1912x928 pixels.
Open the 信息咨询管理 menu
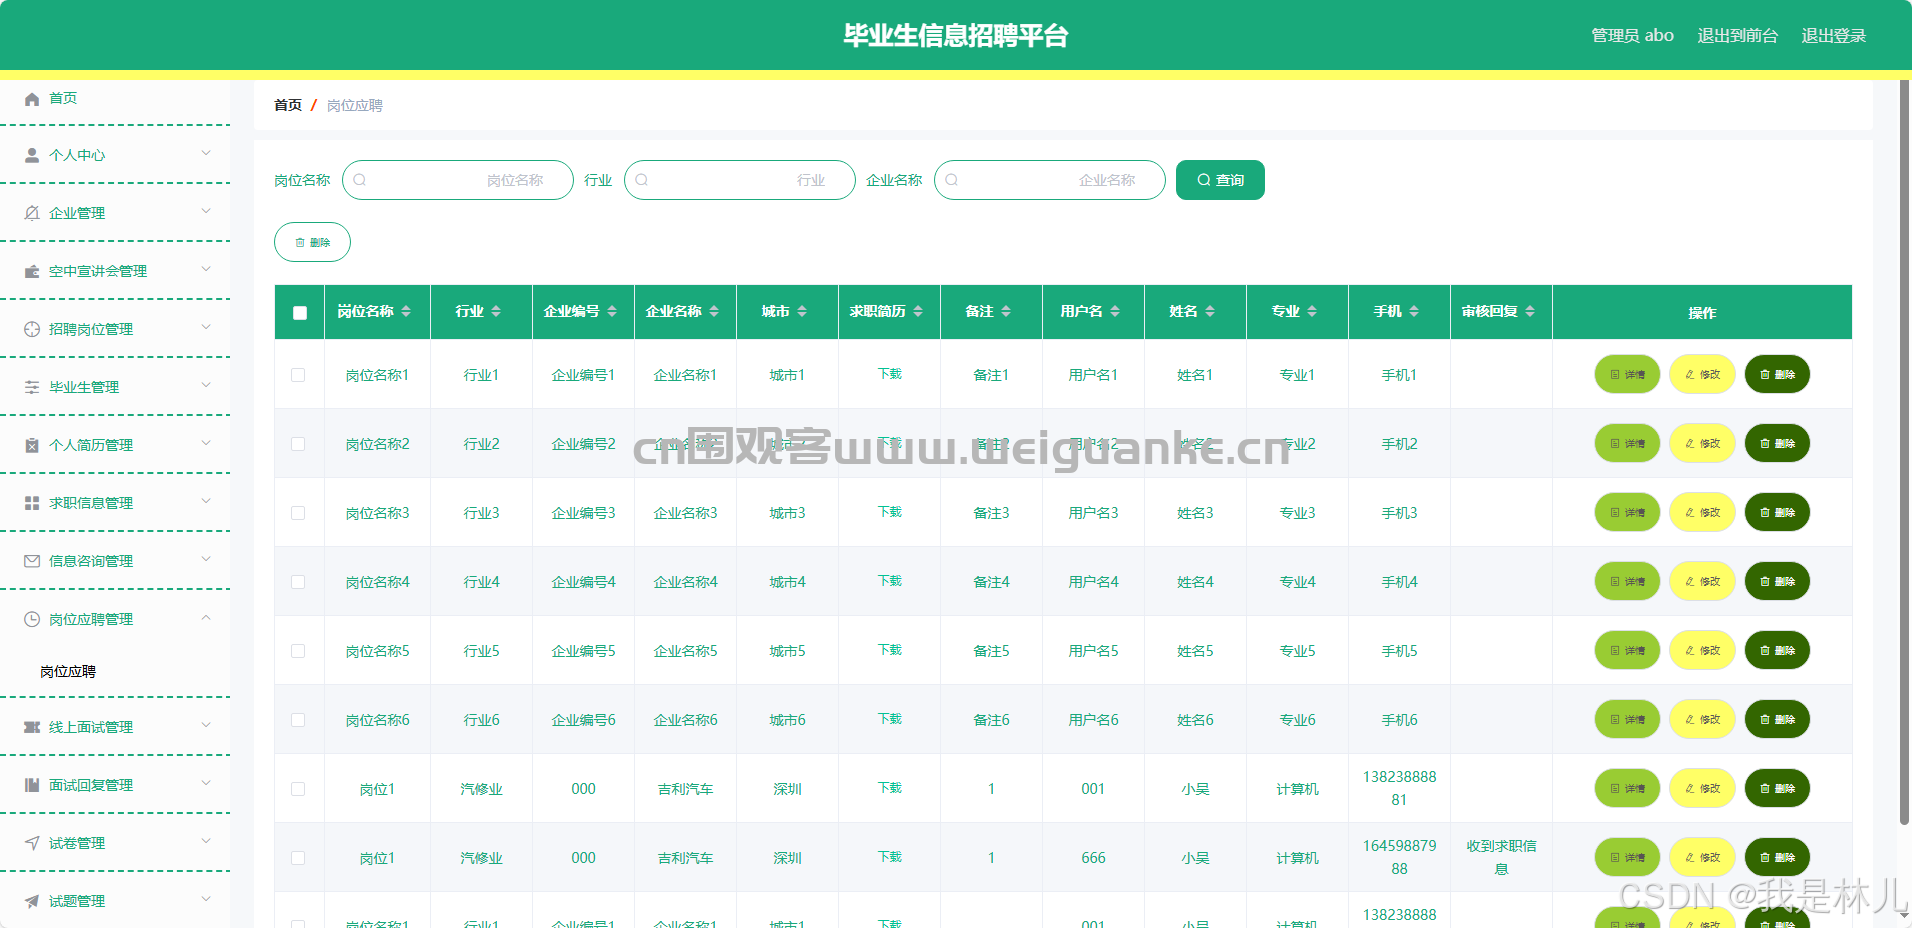click(115, 561)
